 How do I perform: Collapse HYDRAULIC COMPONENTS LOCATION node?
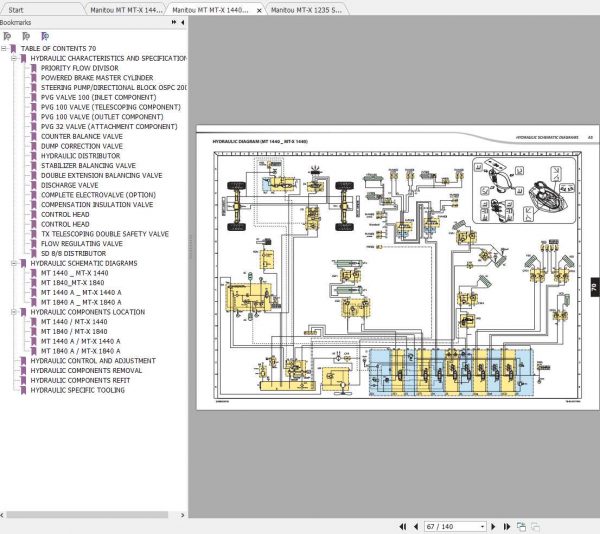pos(13,312)
